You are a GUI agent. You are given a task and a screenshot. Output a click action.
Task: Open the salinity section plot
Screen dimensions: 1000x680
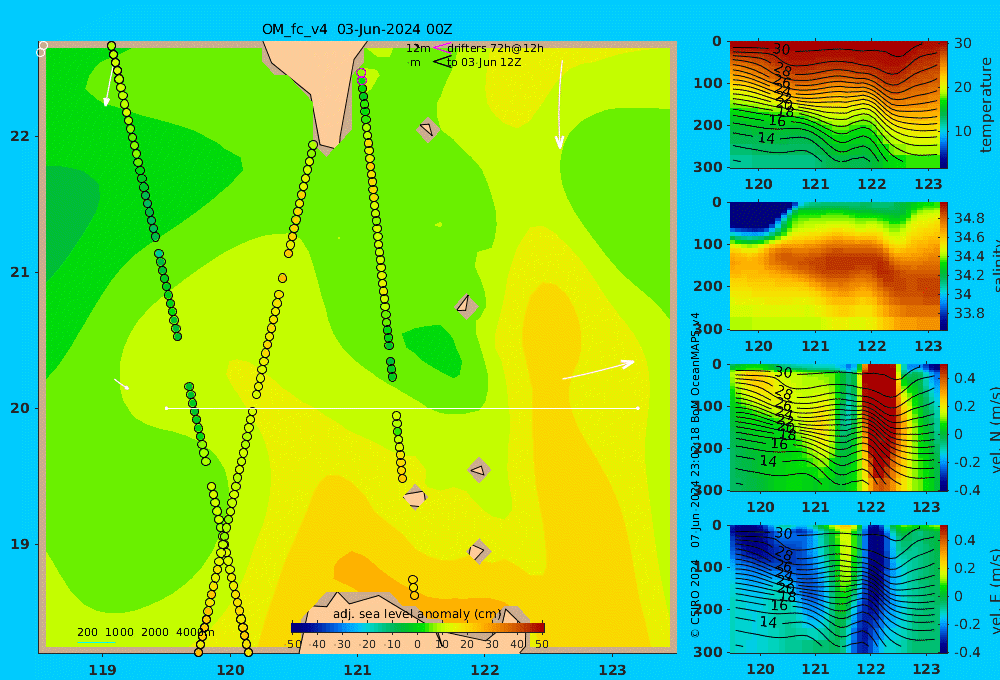click(835, 266)
